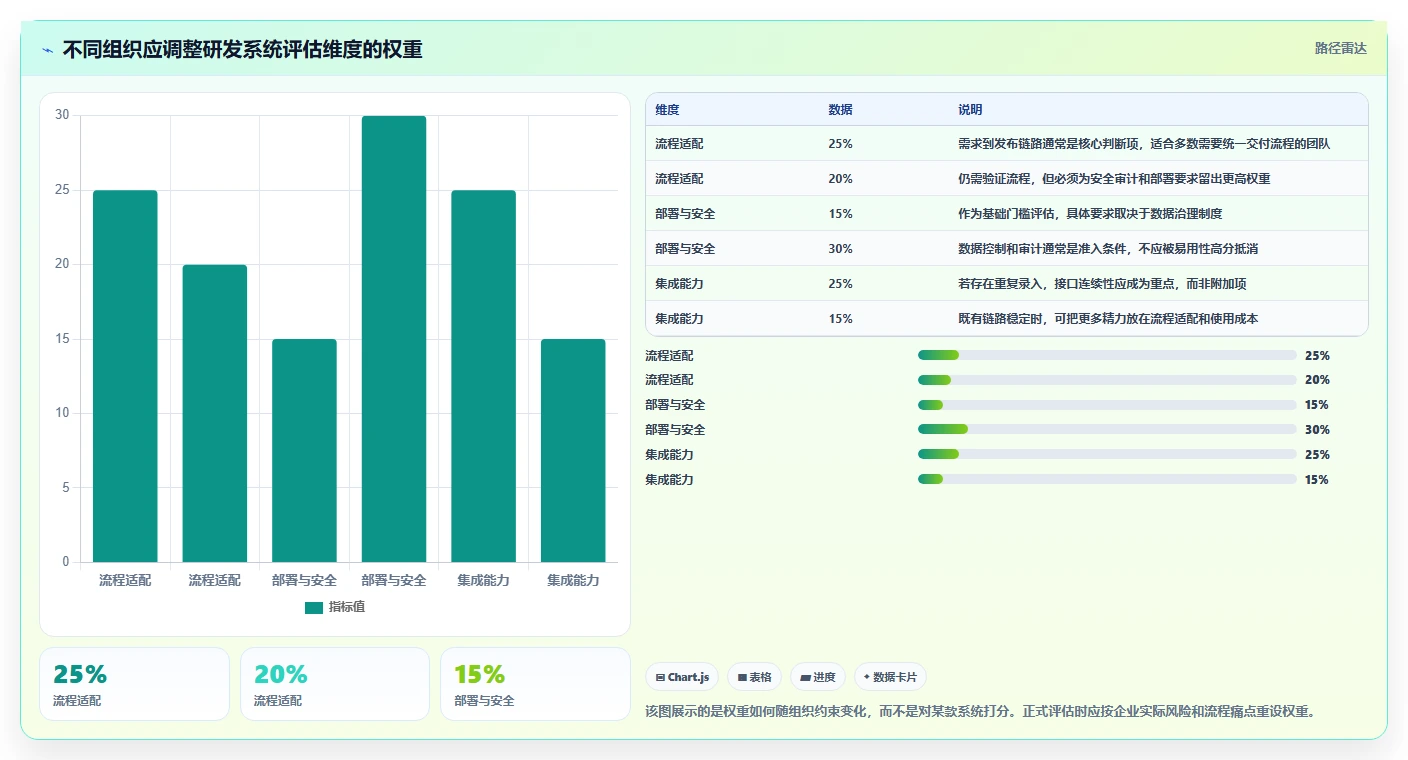Click the diamond icon in the 数据卡片 chip
Image resolution: width=1408 pixels, height=760 pixels.
[x=867, y=677]
